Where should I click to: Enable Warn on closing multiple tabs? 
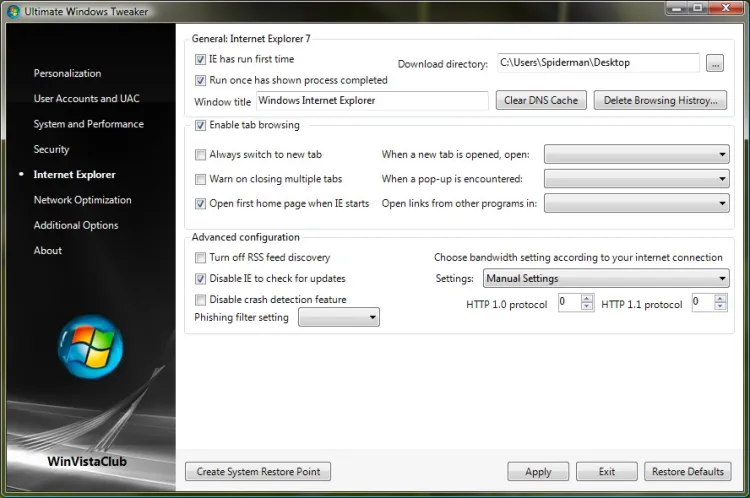200,179
